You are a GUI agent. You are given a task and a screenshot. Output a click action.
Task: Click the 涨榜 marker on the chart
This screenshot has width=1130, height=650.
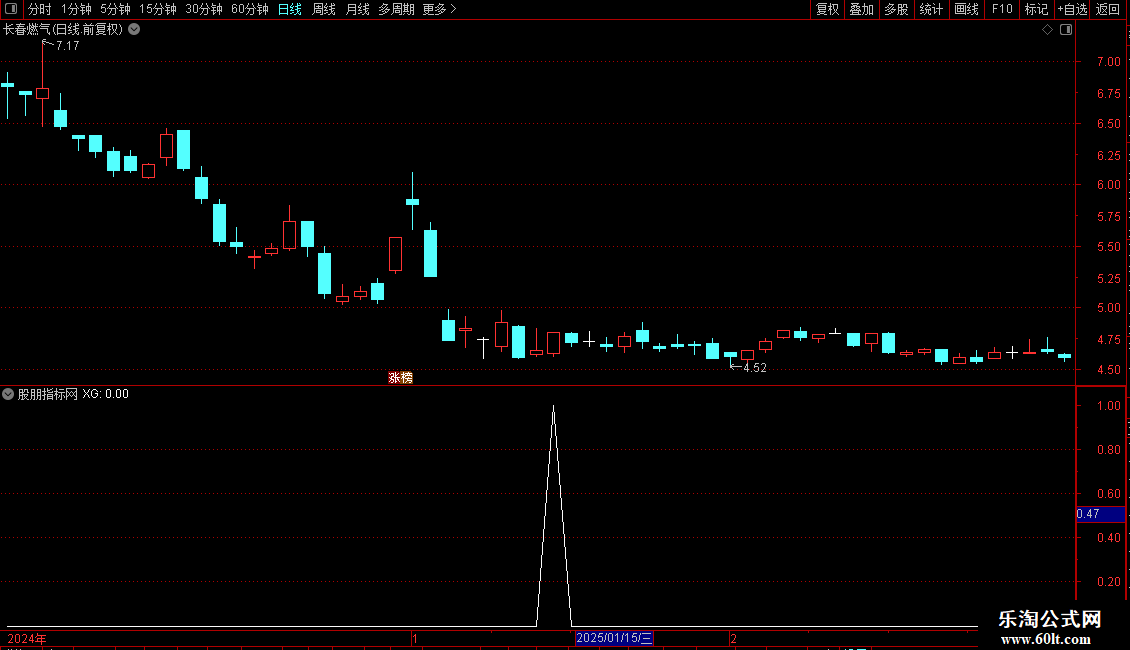click(x=401, y=378)
